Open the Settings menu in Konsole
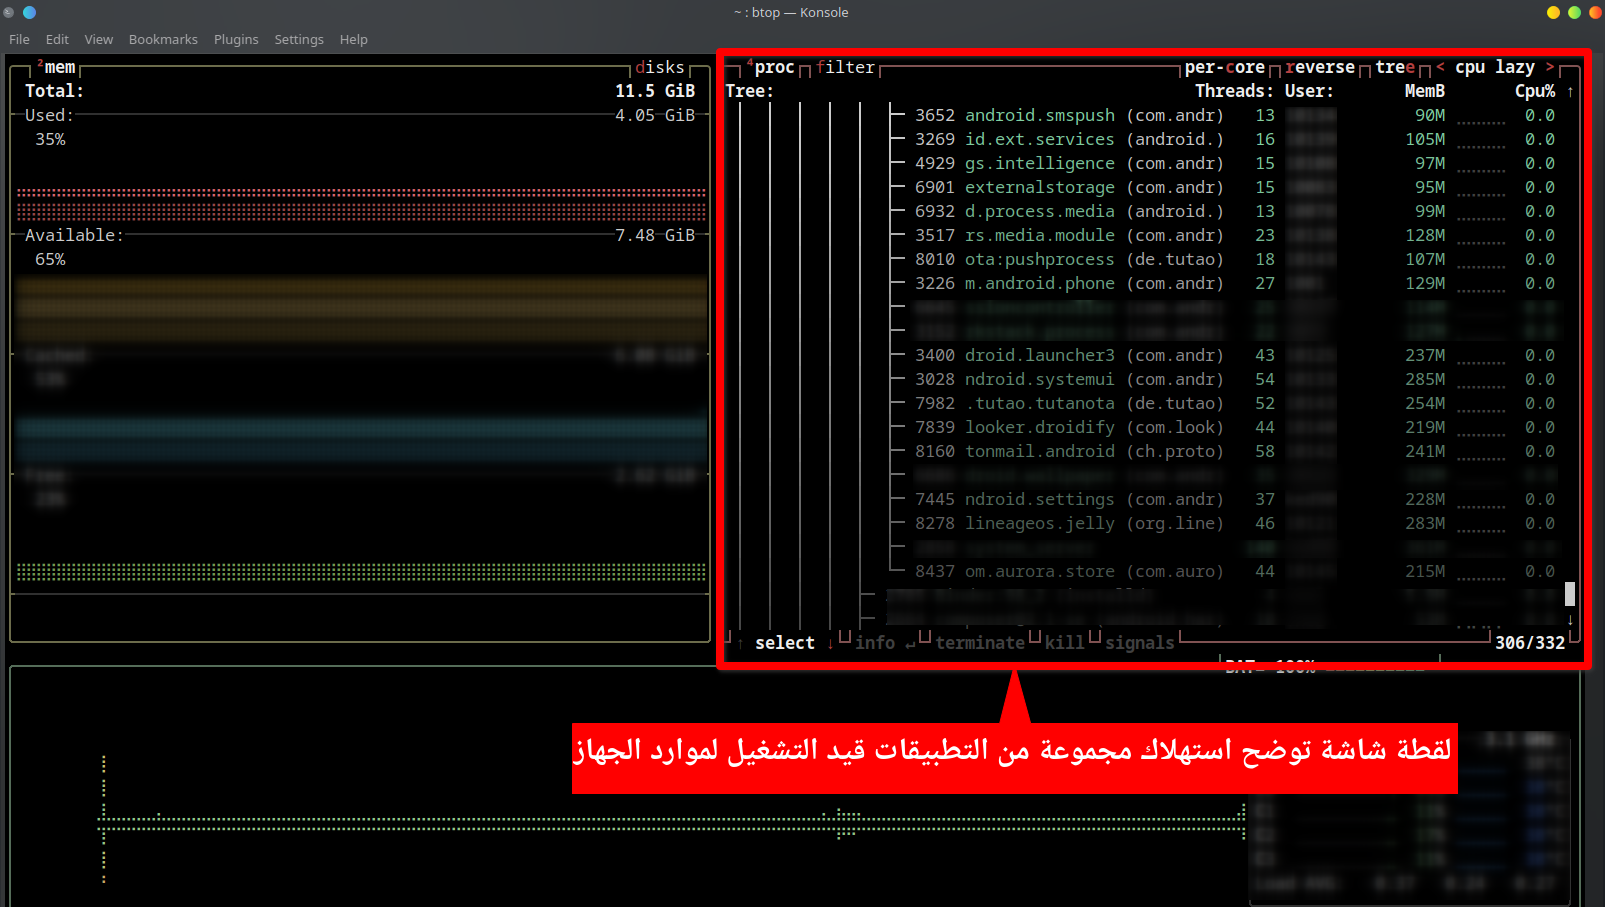The height and width of the screenshot is (907, 1605). (x=299, y=39)
